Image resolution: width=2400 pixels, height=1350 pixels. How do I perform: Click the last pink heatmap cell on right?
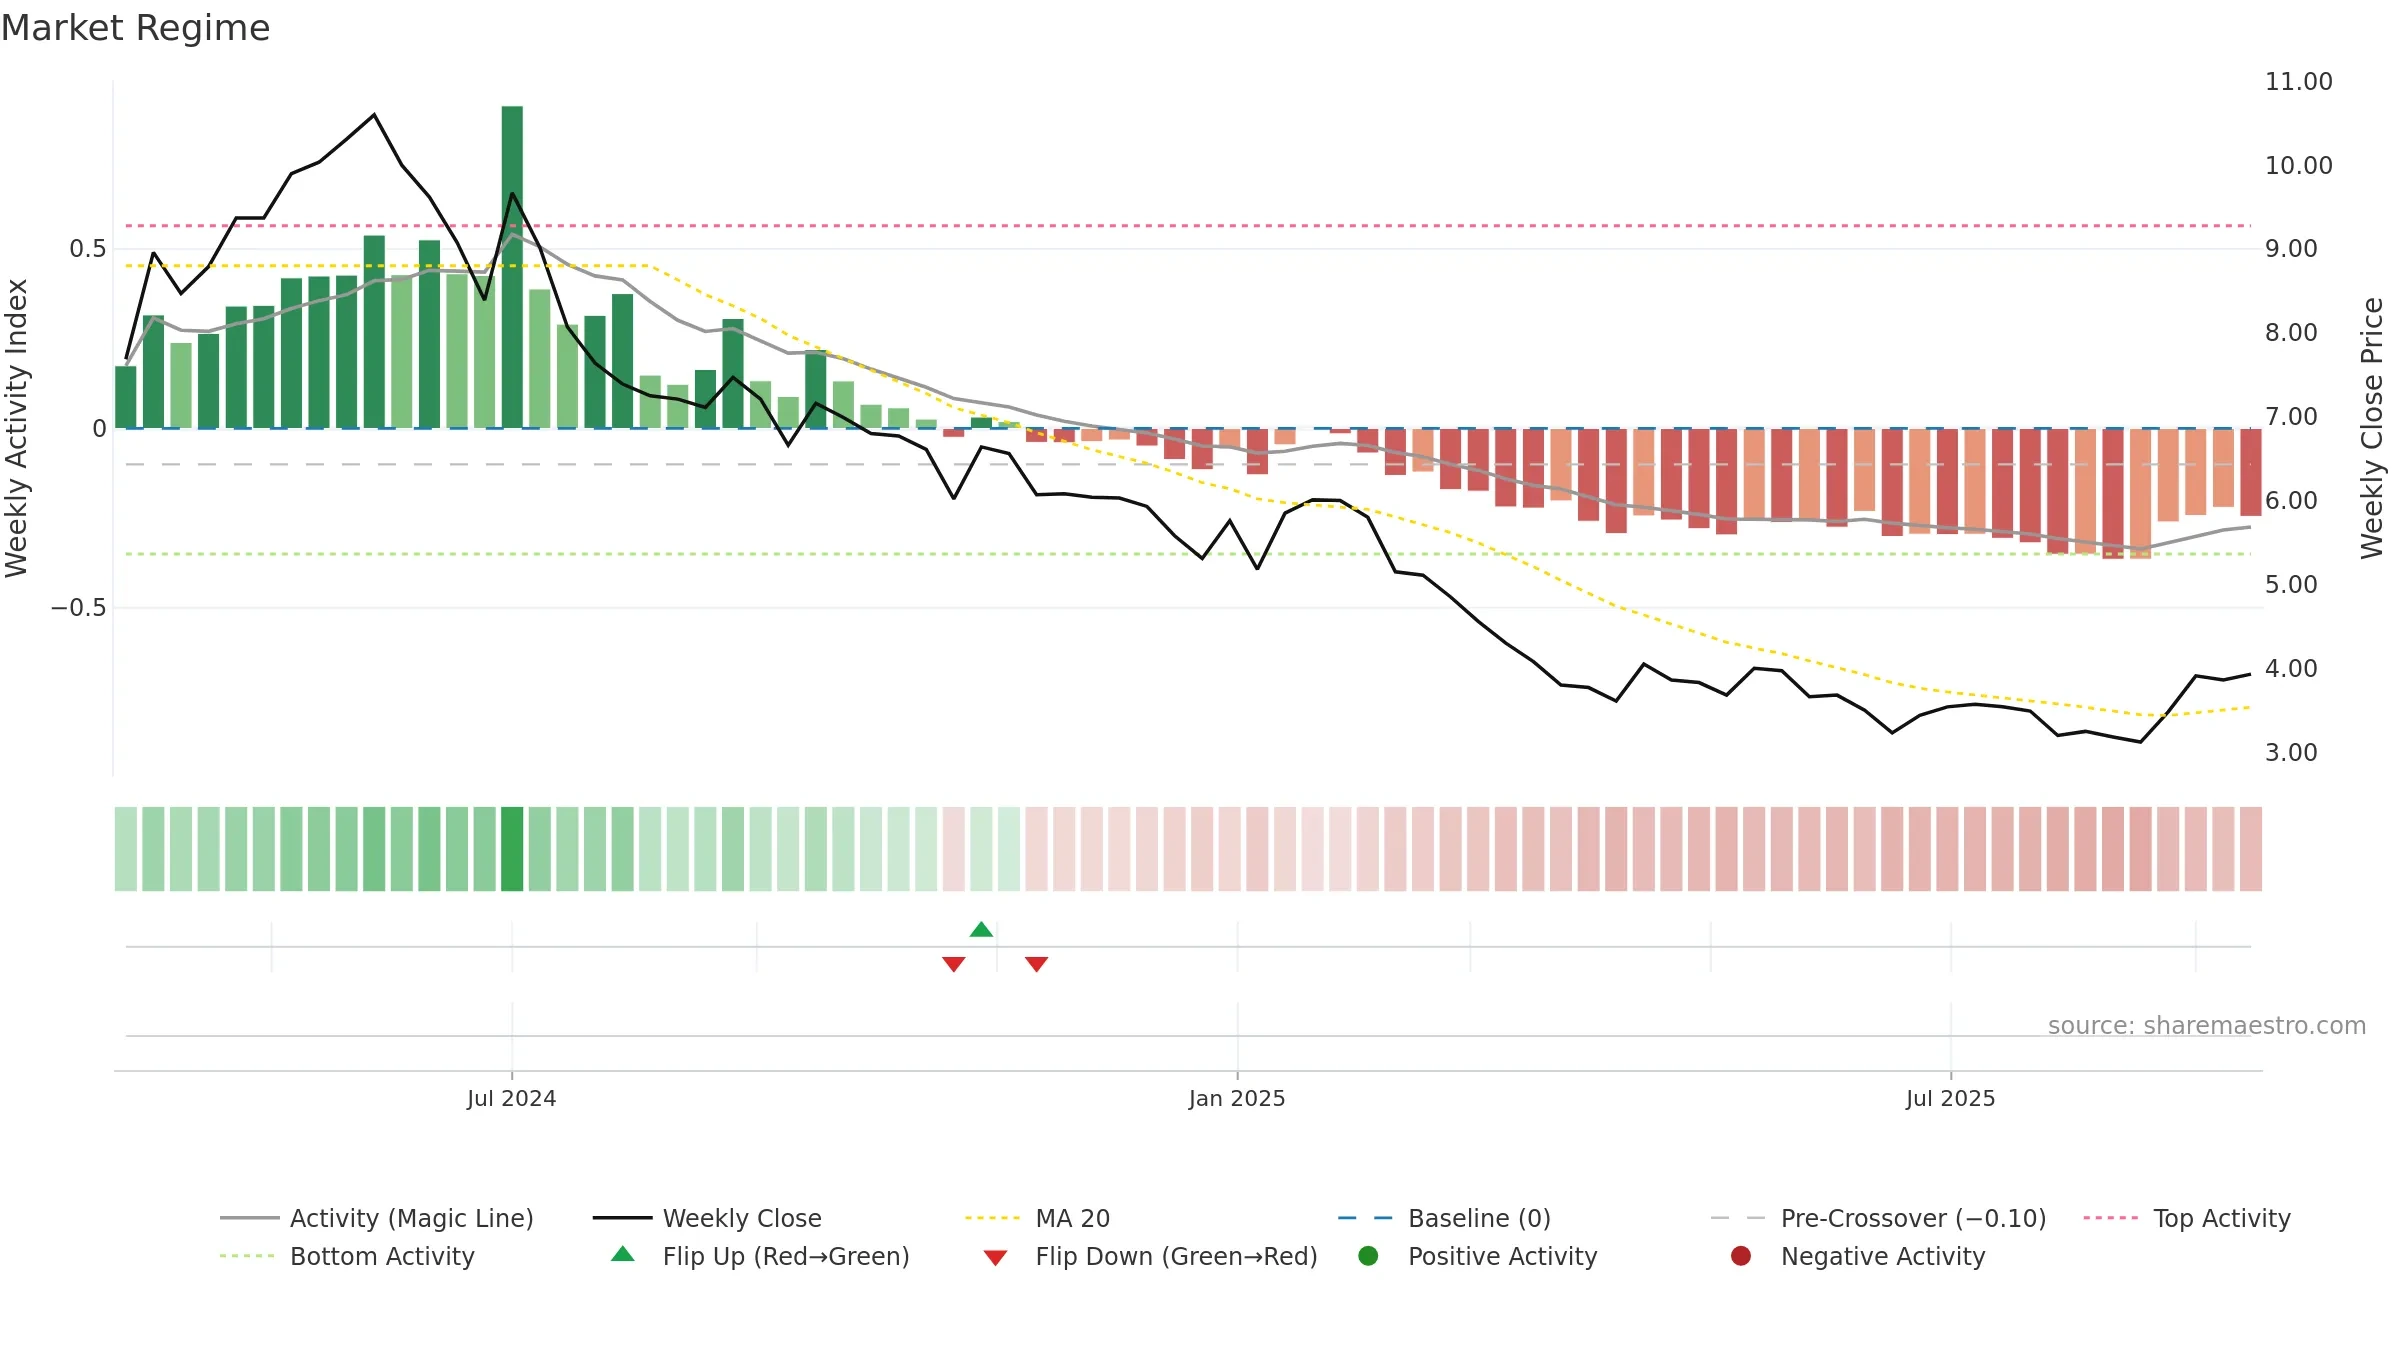coord(2251,849)
